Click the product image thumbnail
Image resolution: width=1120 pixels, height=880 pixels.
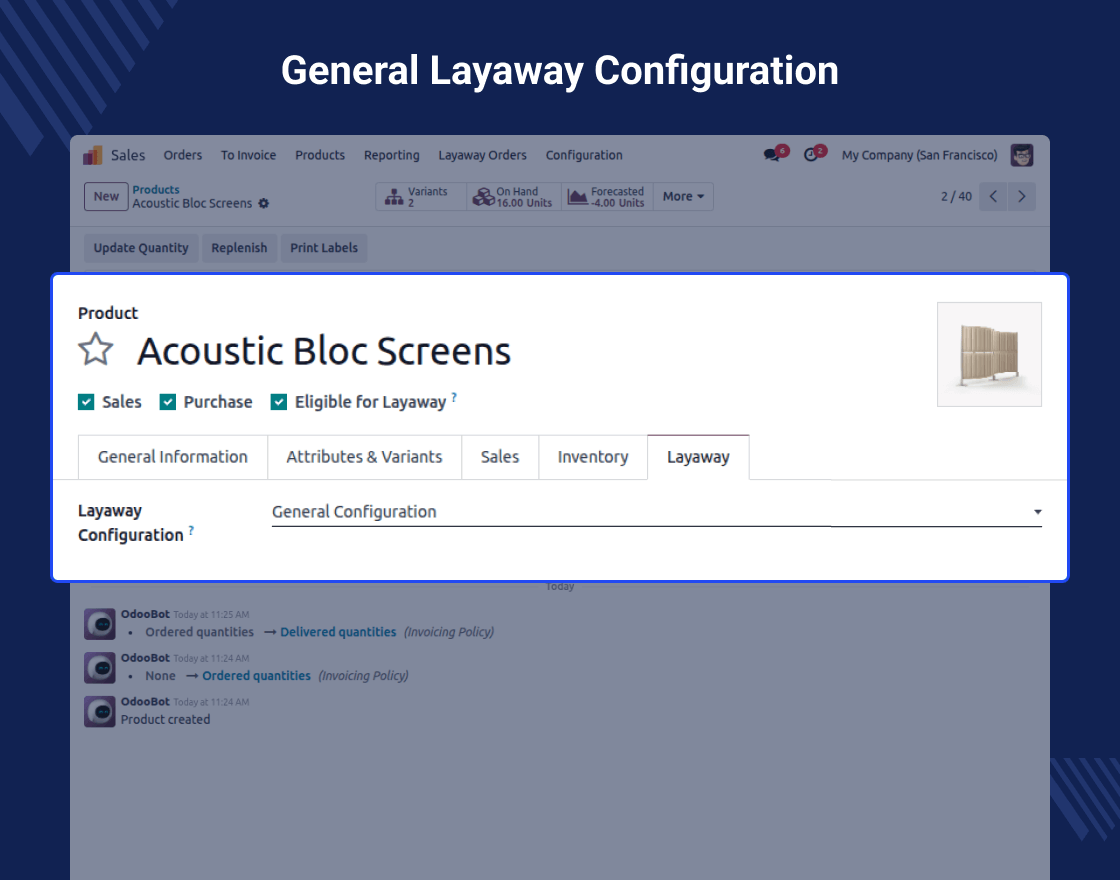pos(989,354)
